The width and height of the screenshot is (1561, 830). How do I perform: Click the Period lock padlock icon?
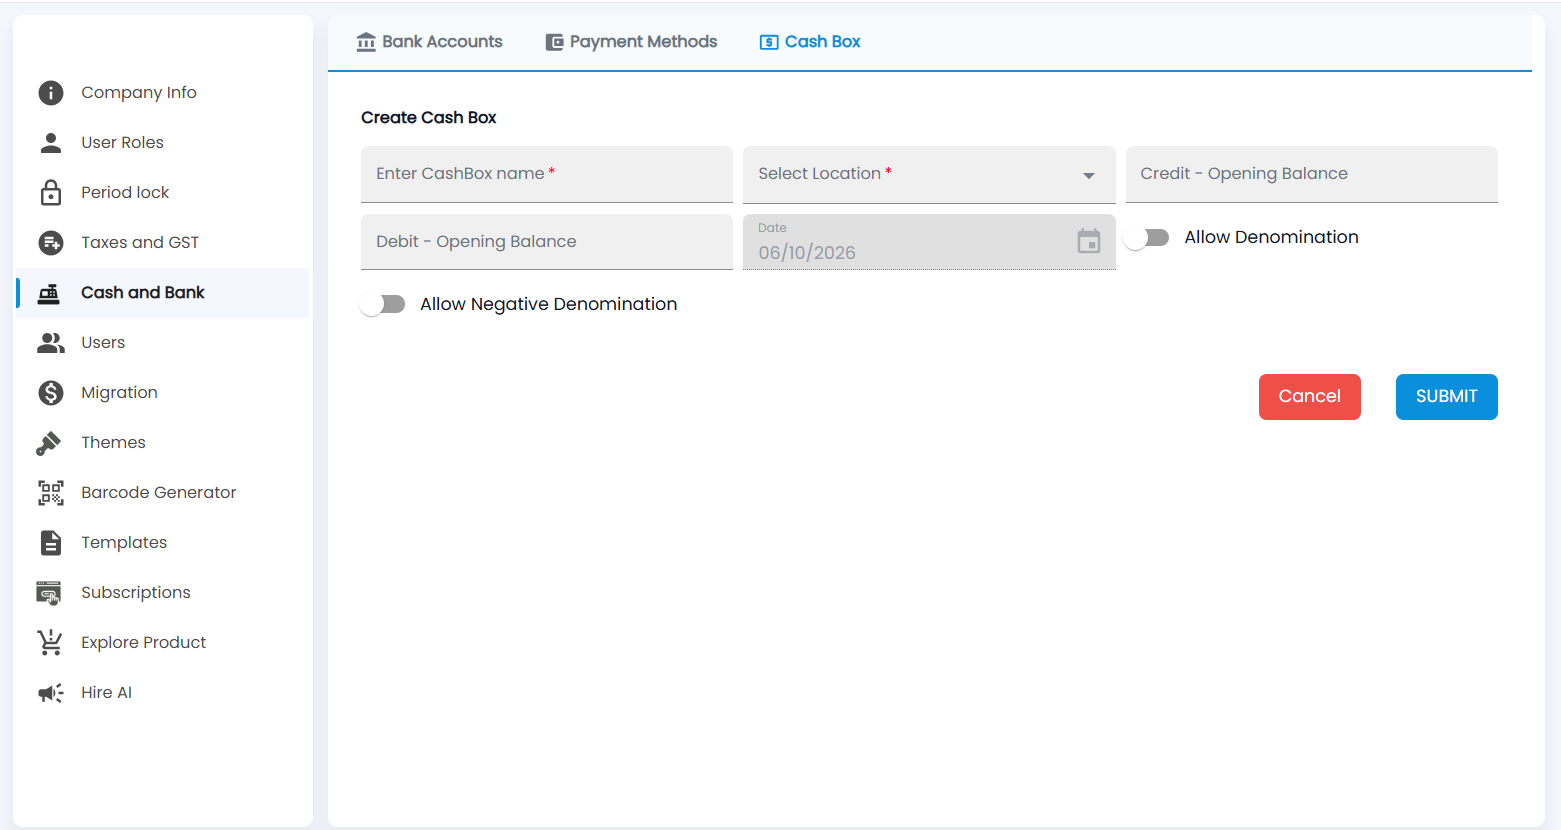[51, 192]
